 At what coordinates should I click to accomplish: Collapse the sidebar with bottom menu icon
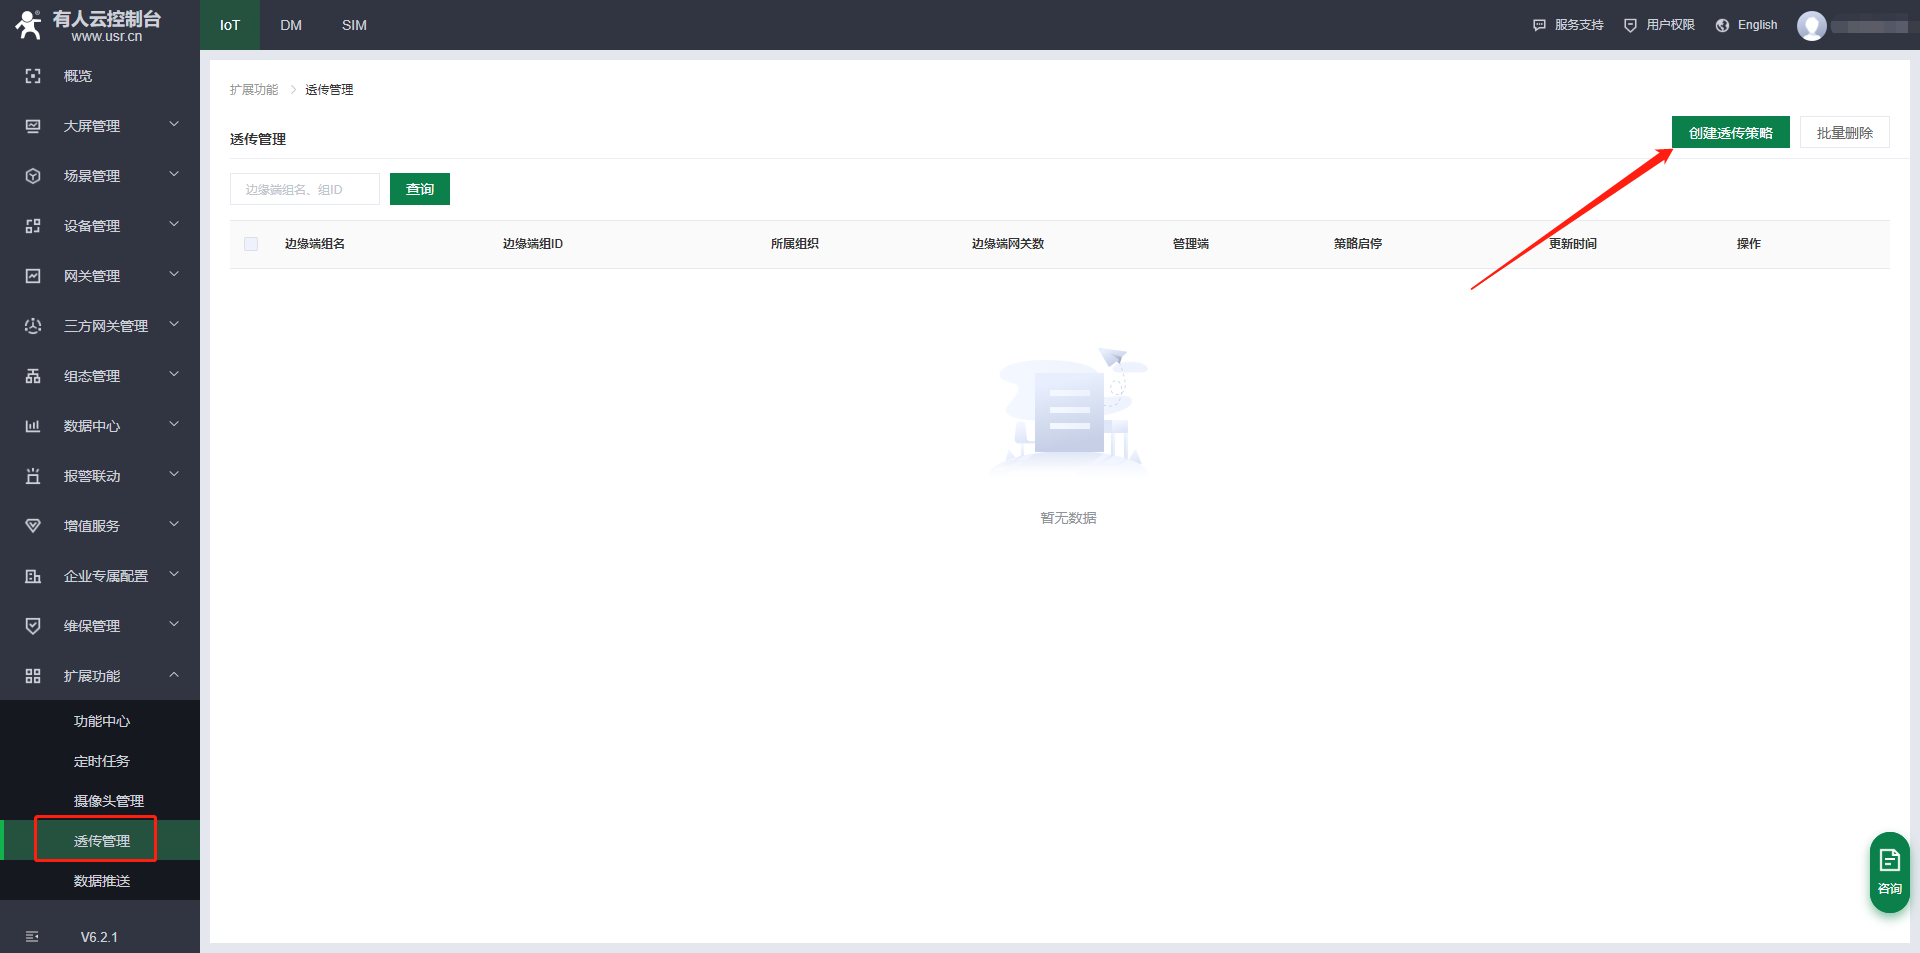(32, 937)
